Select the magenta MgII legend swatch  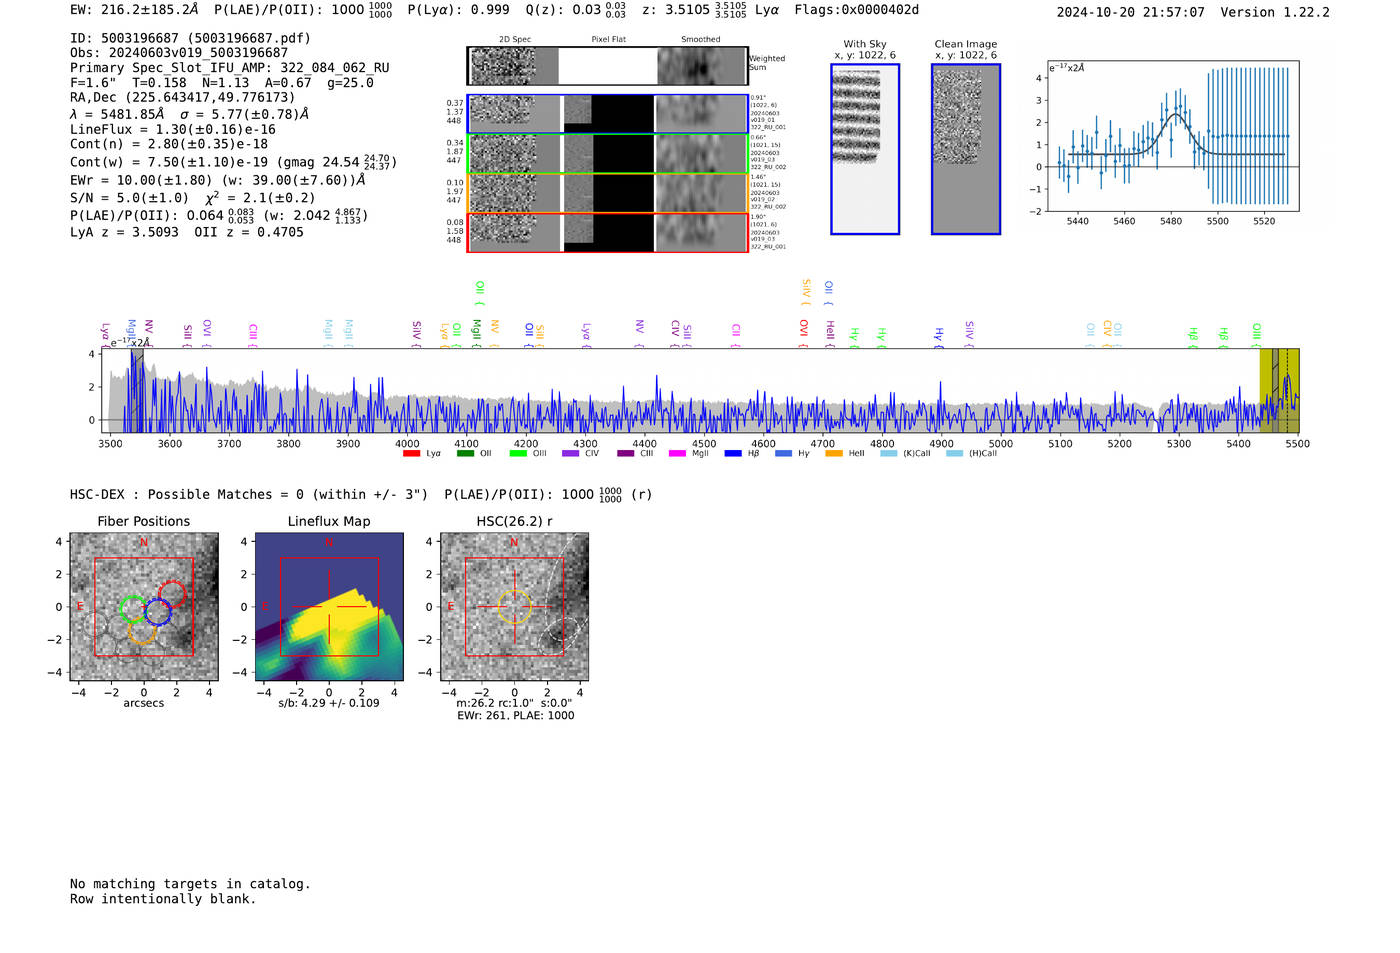point(677,454)
